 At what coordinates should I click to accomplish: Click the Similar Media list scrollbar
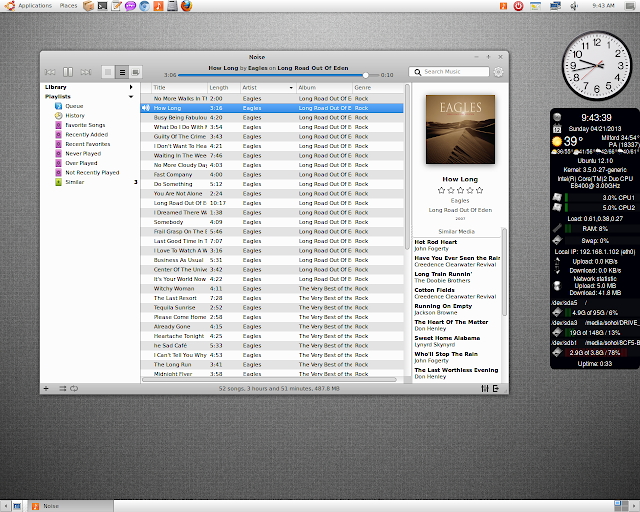504,272
